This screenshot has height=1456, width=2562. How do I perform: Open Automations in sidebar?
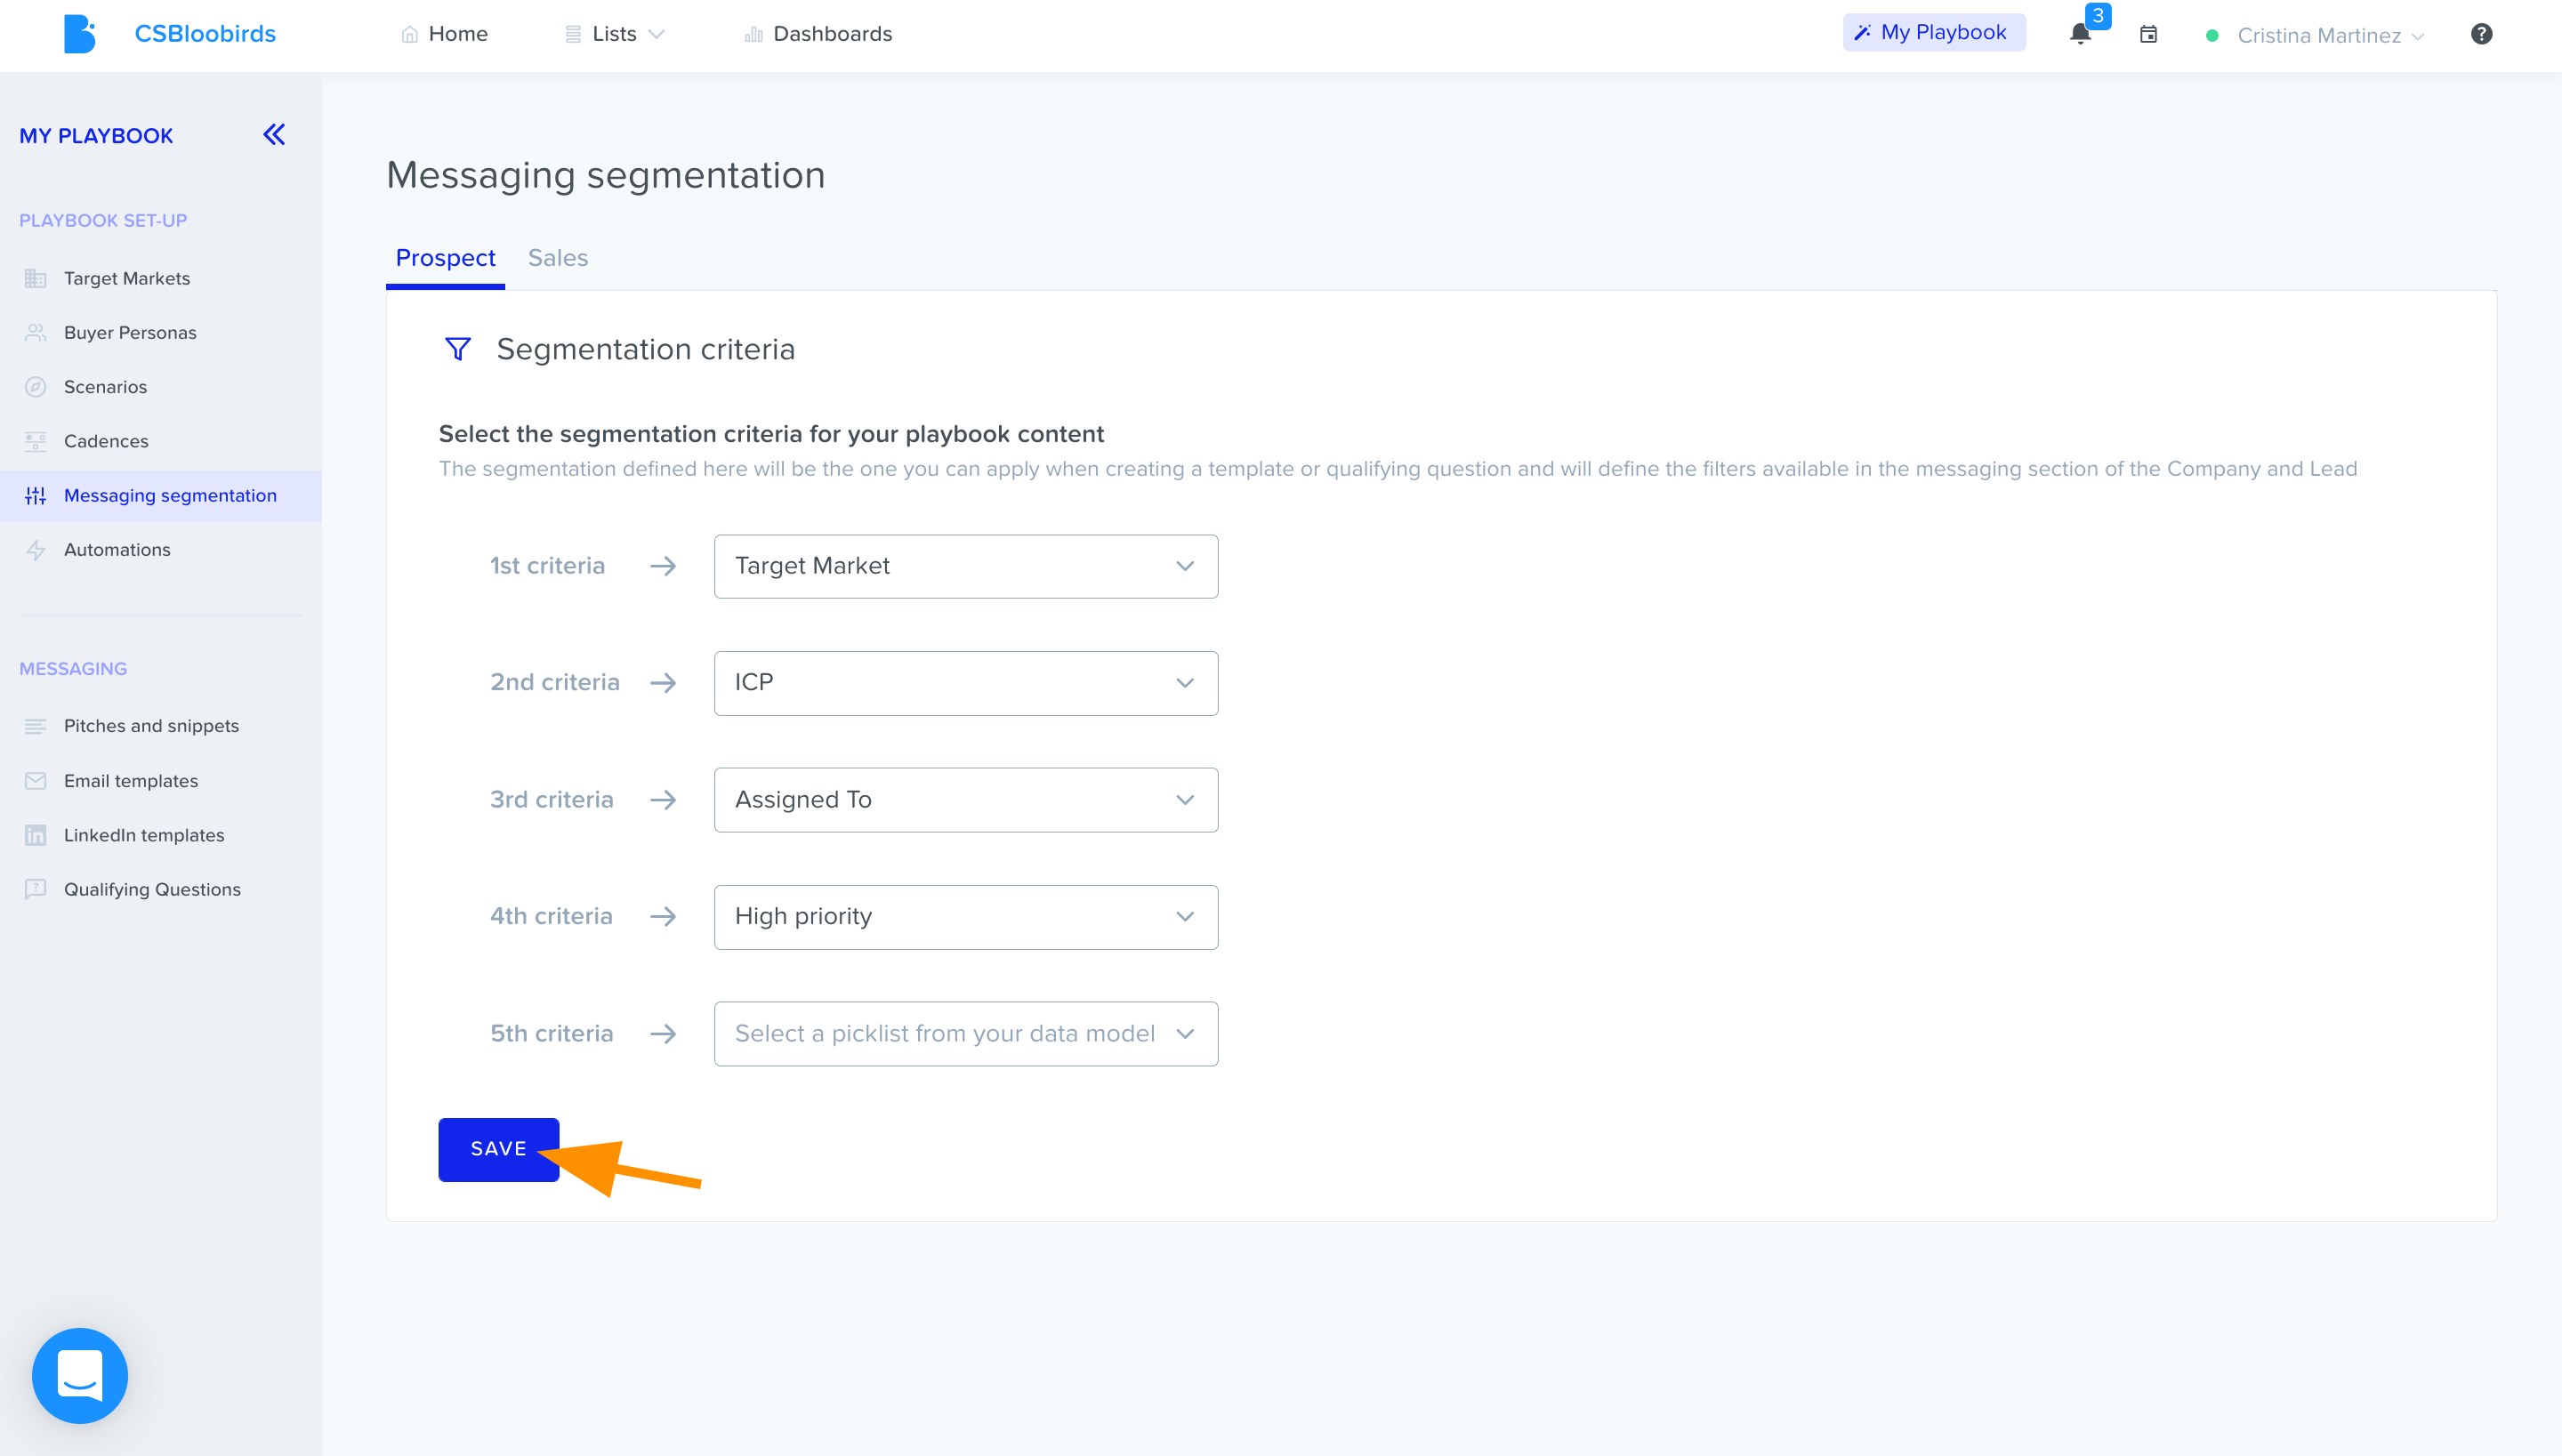click(x=117, y=550)
